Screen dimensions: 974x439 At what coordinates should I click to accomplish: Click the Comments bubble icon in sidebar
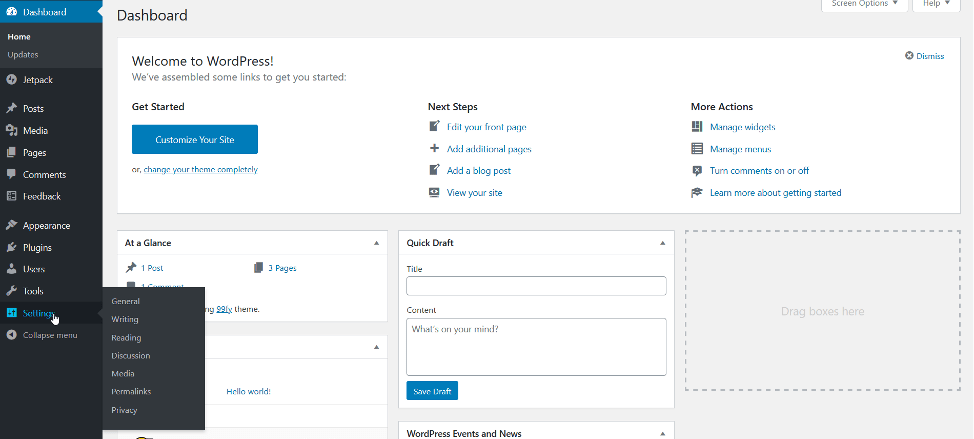[x=11, y=174]
